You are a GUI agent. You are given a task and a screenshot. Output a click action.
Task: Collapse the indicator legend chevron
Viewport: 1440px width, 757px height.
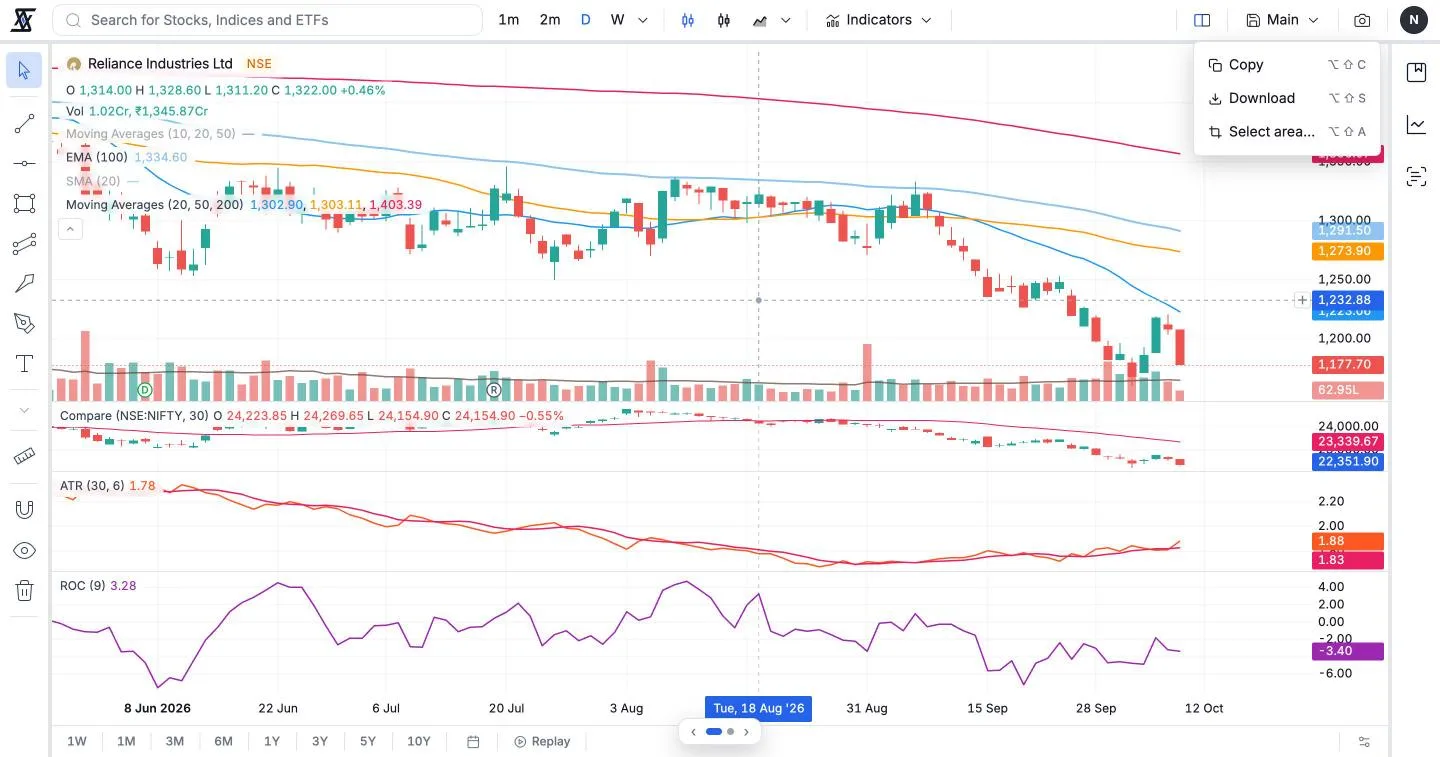[71, 229]
